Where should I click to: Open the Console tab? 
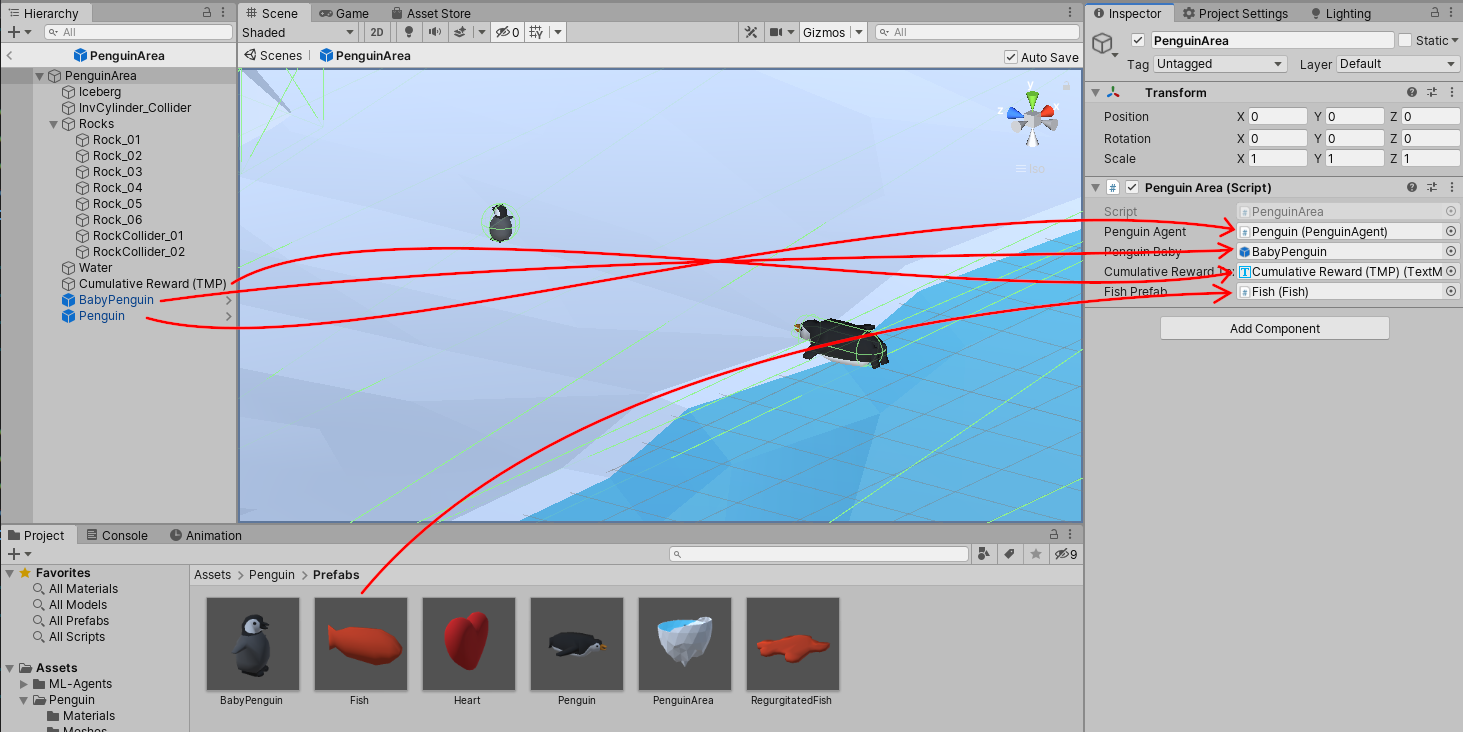pos(116,535)
